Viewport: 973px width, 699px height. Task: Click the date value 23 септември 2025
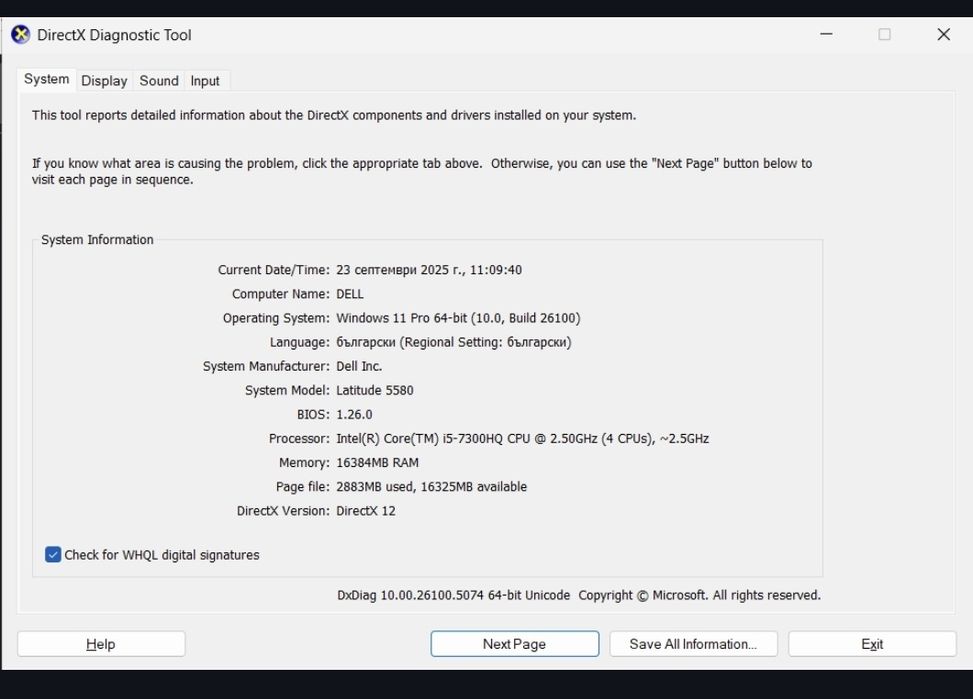tap(400, 270)
